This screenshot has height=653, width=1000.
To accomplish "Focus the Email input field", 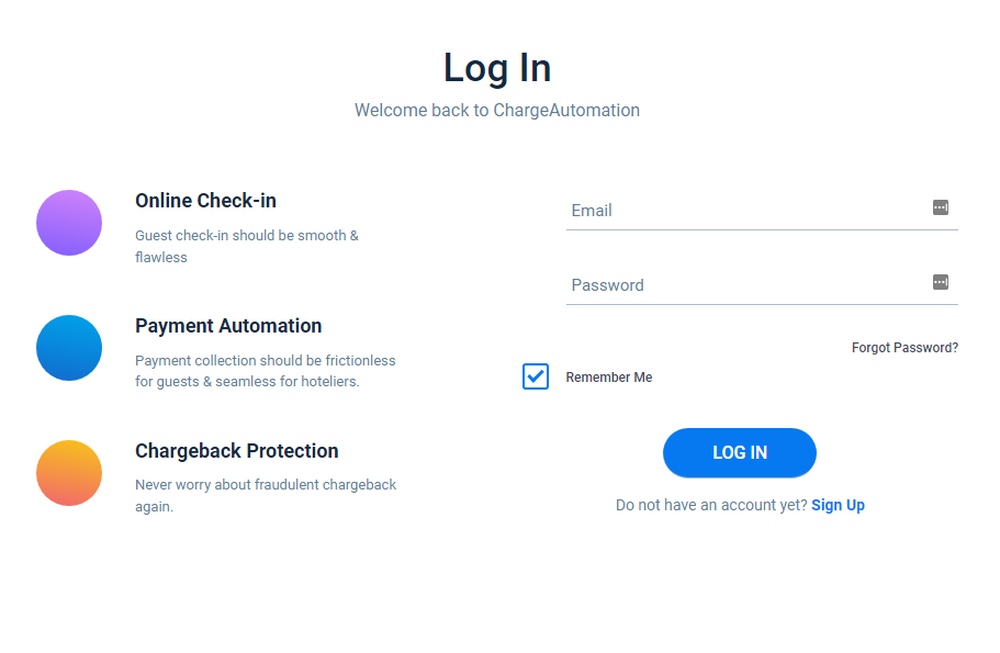I will click(x=761, y=210).
